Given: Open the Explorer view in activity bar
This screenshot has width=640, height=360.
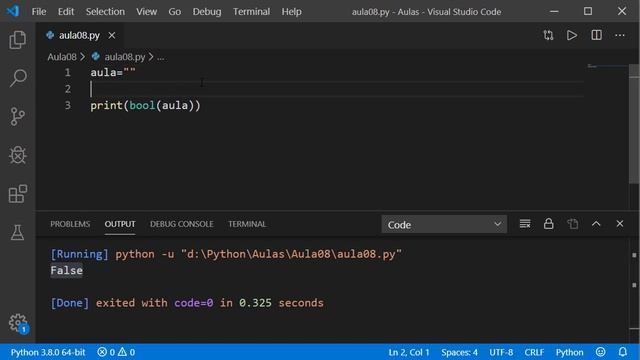Looking at the screenshot, I should click(x=18, y=40).
